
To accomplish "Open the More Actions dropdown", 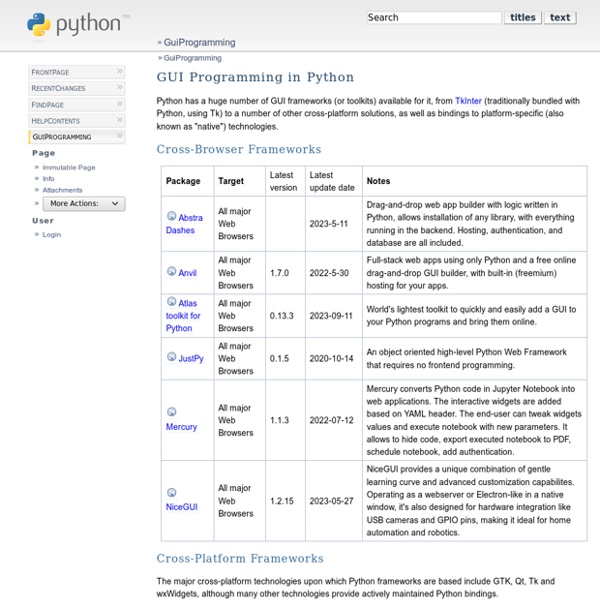I will pos(84,204).
